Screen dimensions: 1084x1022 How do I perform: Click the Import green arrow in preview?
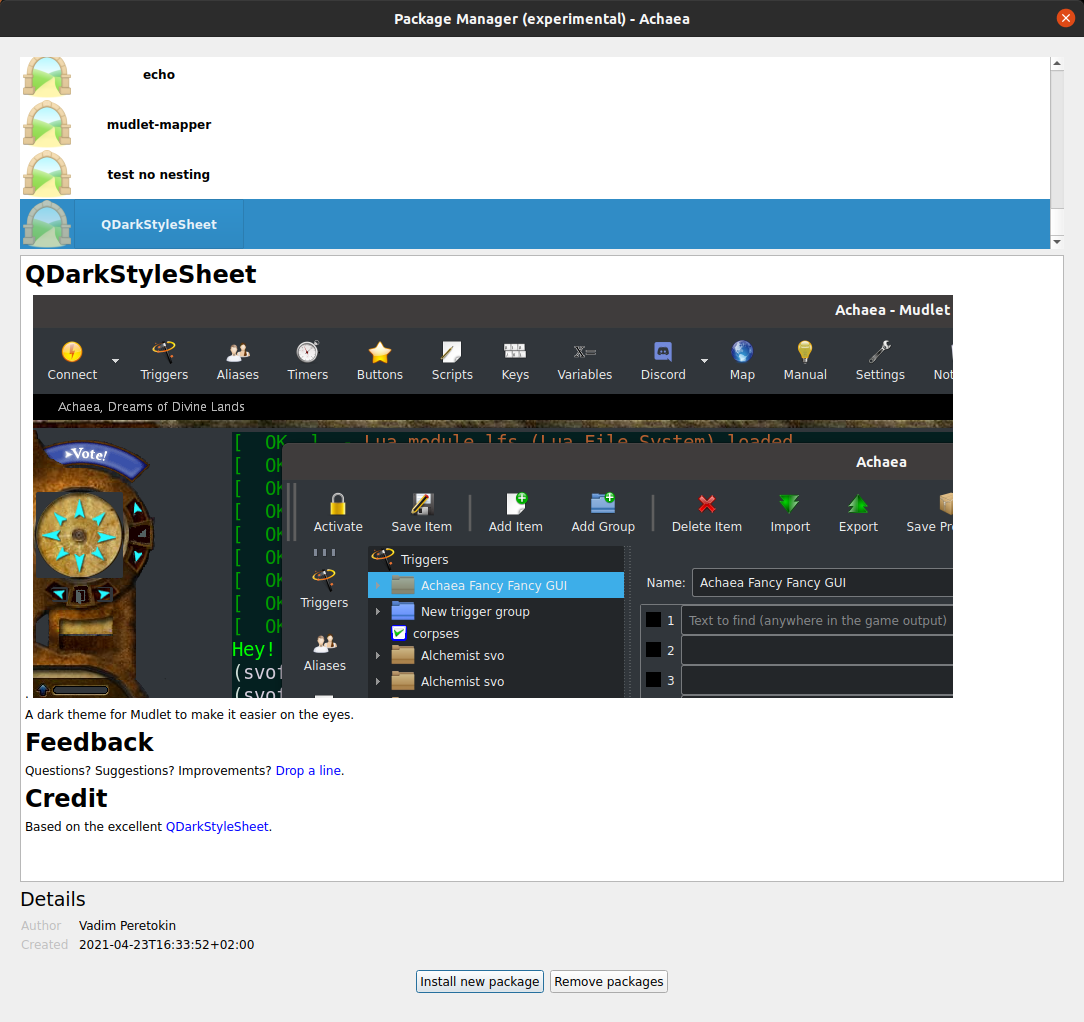pyautogui.click(x=789, y=504)
